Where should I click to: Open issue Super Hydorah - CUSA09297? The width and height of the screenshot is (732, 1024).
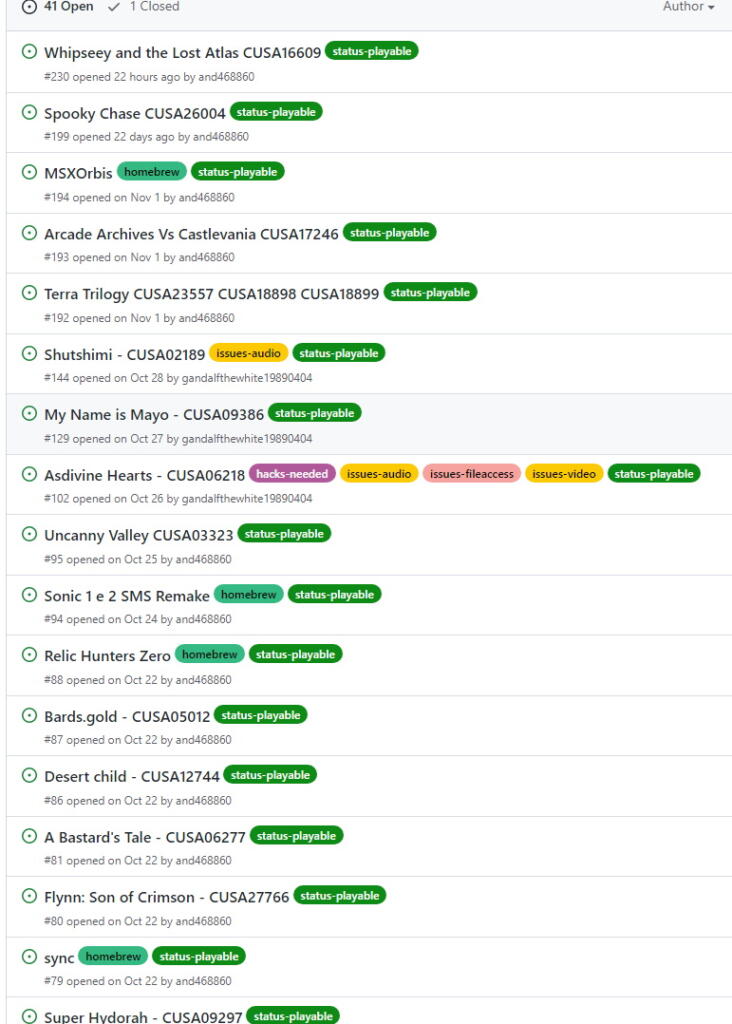[143, 1017]
